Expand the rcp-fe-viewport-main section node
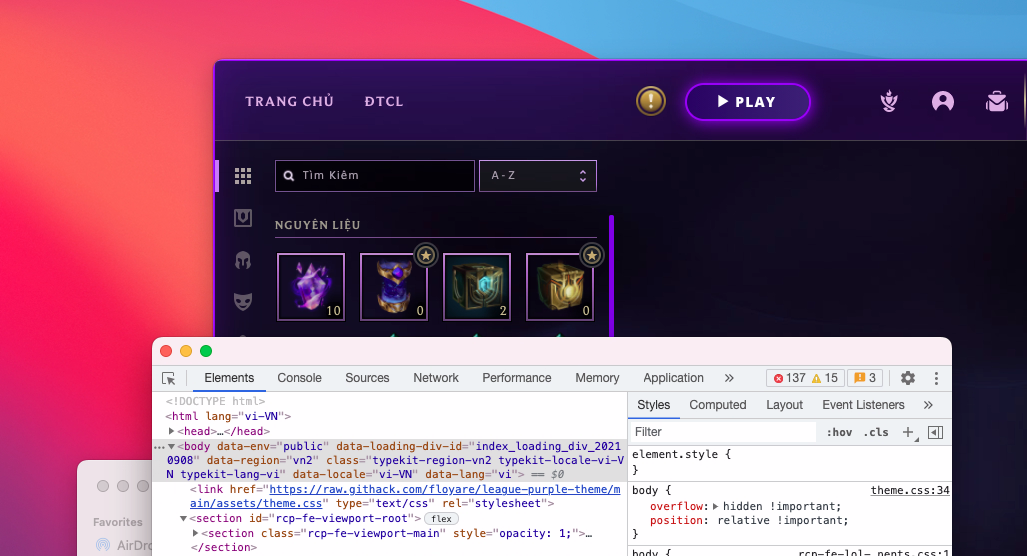This screenshot has height=556, width=1027. click(195, 533)
